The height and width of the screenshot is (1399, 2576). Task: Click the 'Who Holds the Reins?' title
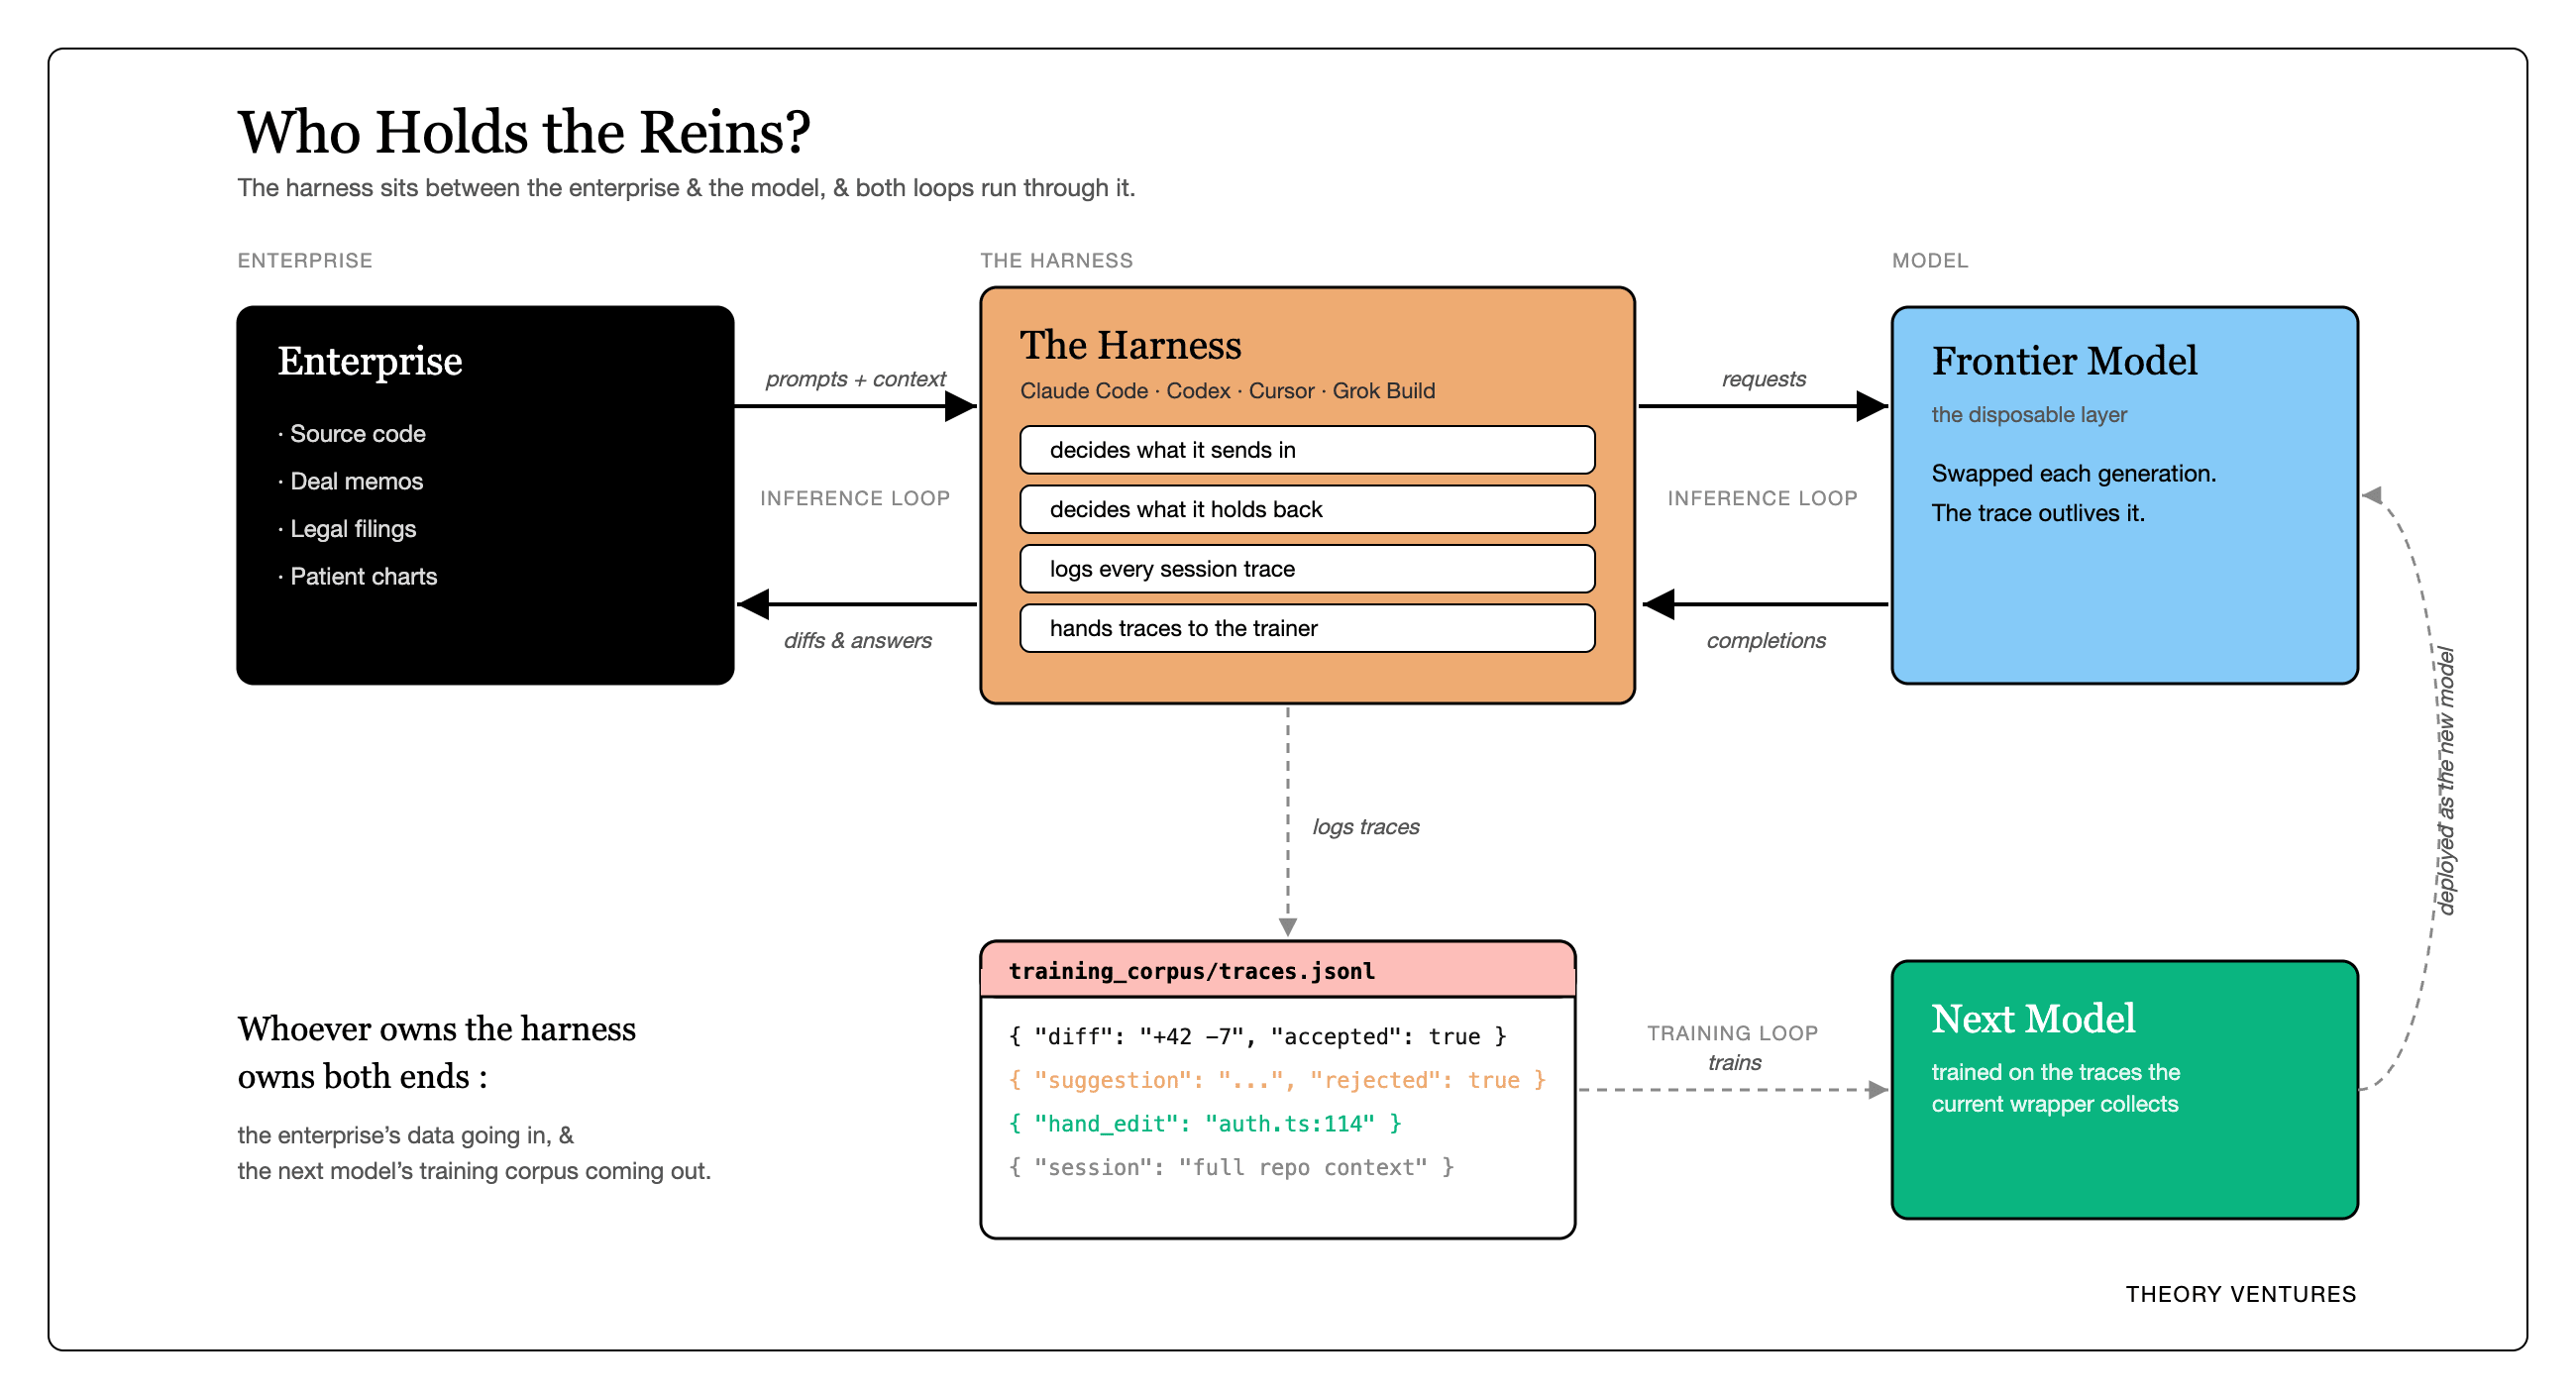(523, 132)
